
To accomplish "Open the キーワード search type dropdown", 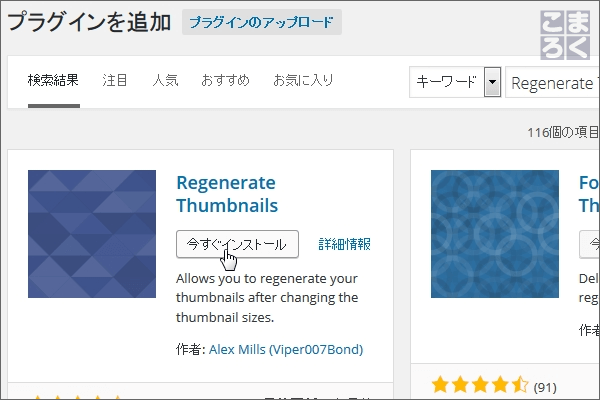I will [x=455, y=82].
